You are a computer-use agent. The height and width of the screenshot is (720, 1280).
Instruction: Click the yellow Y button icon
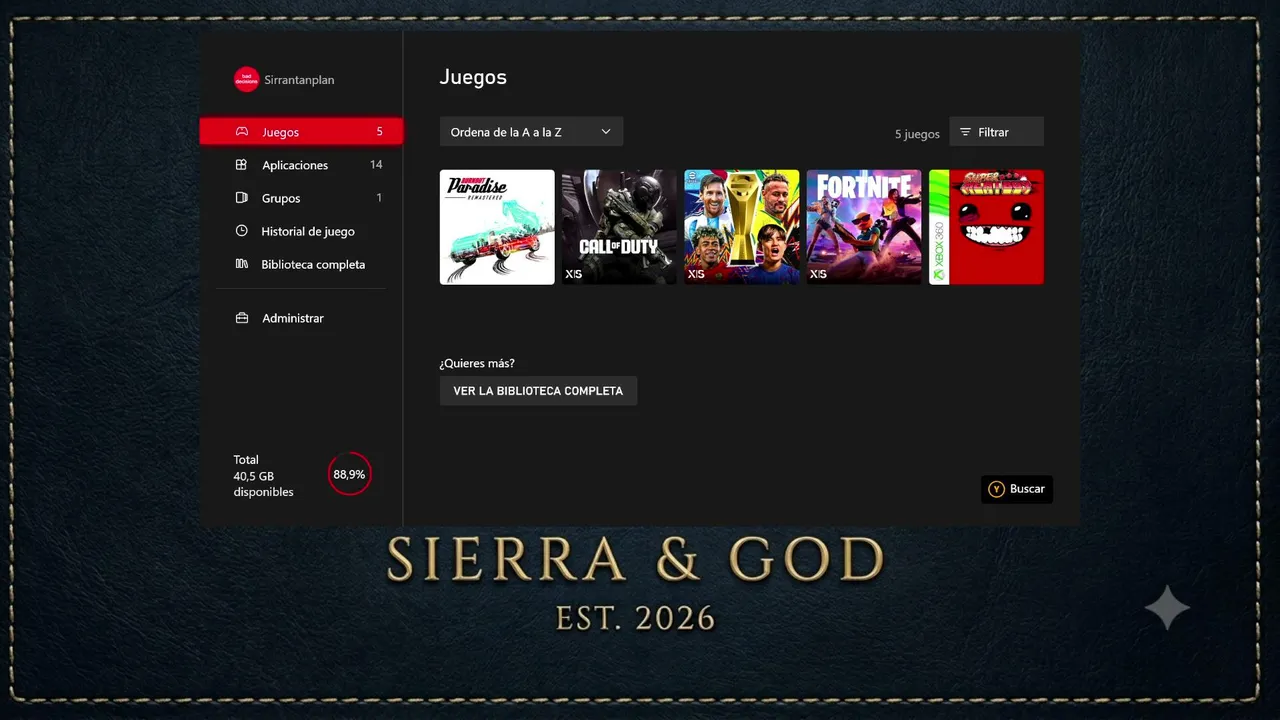coord(996,489)
